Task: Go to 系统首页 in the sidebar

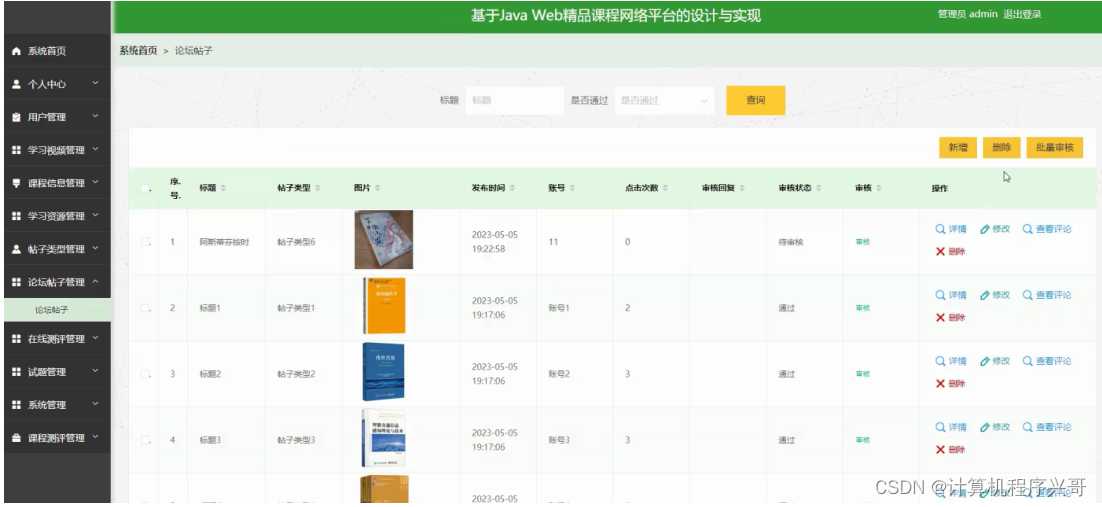Action: pos(58,51)
